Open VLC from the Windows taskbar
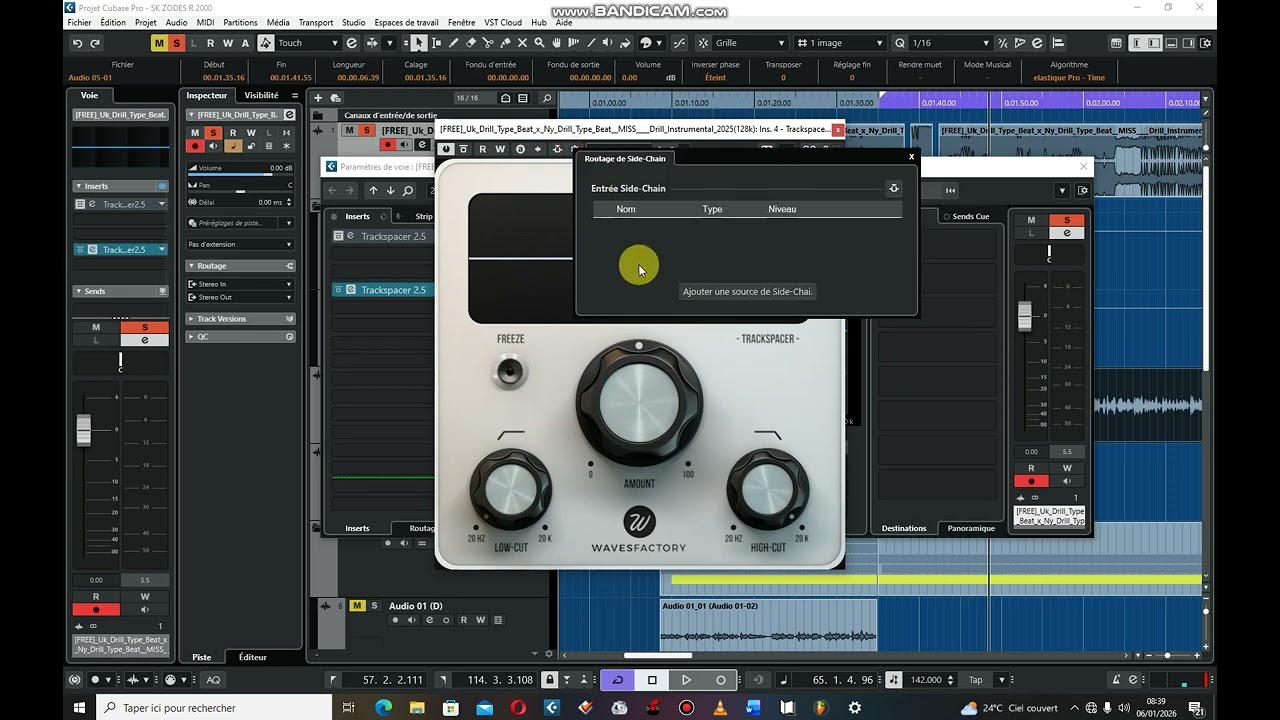1280x720 pixels. [x=720, y=708]
